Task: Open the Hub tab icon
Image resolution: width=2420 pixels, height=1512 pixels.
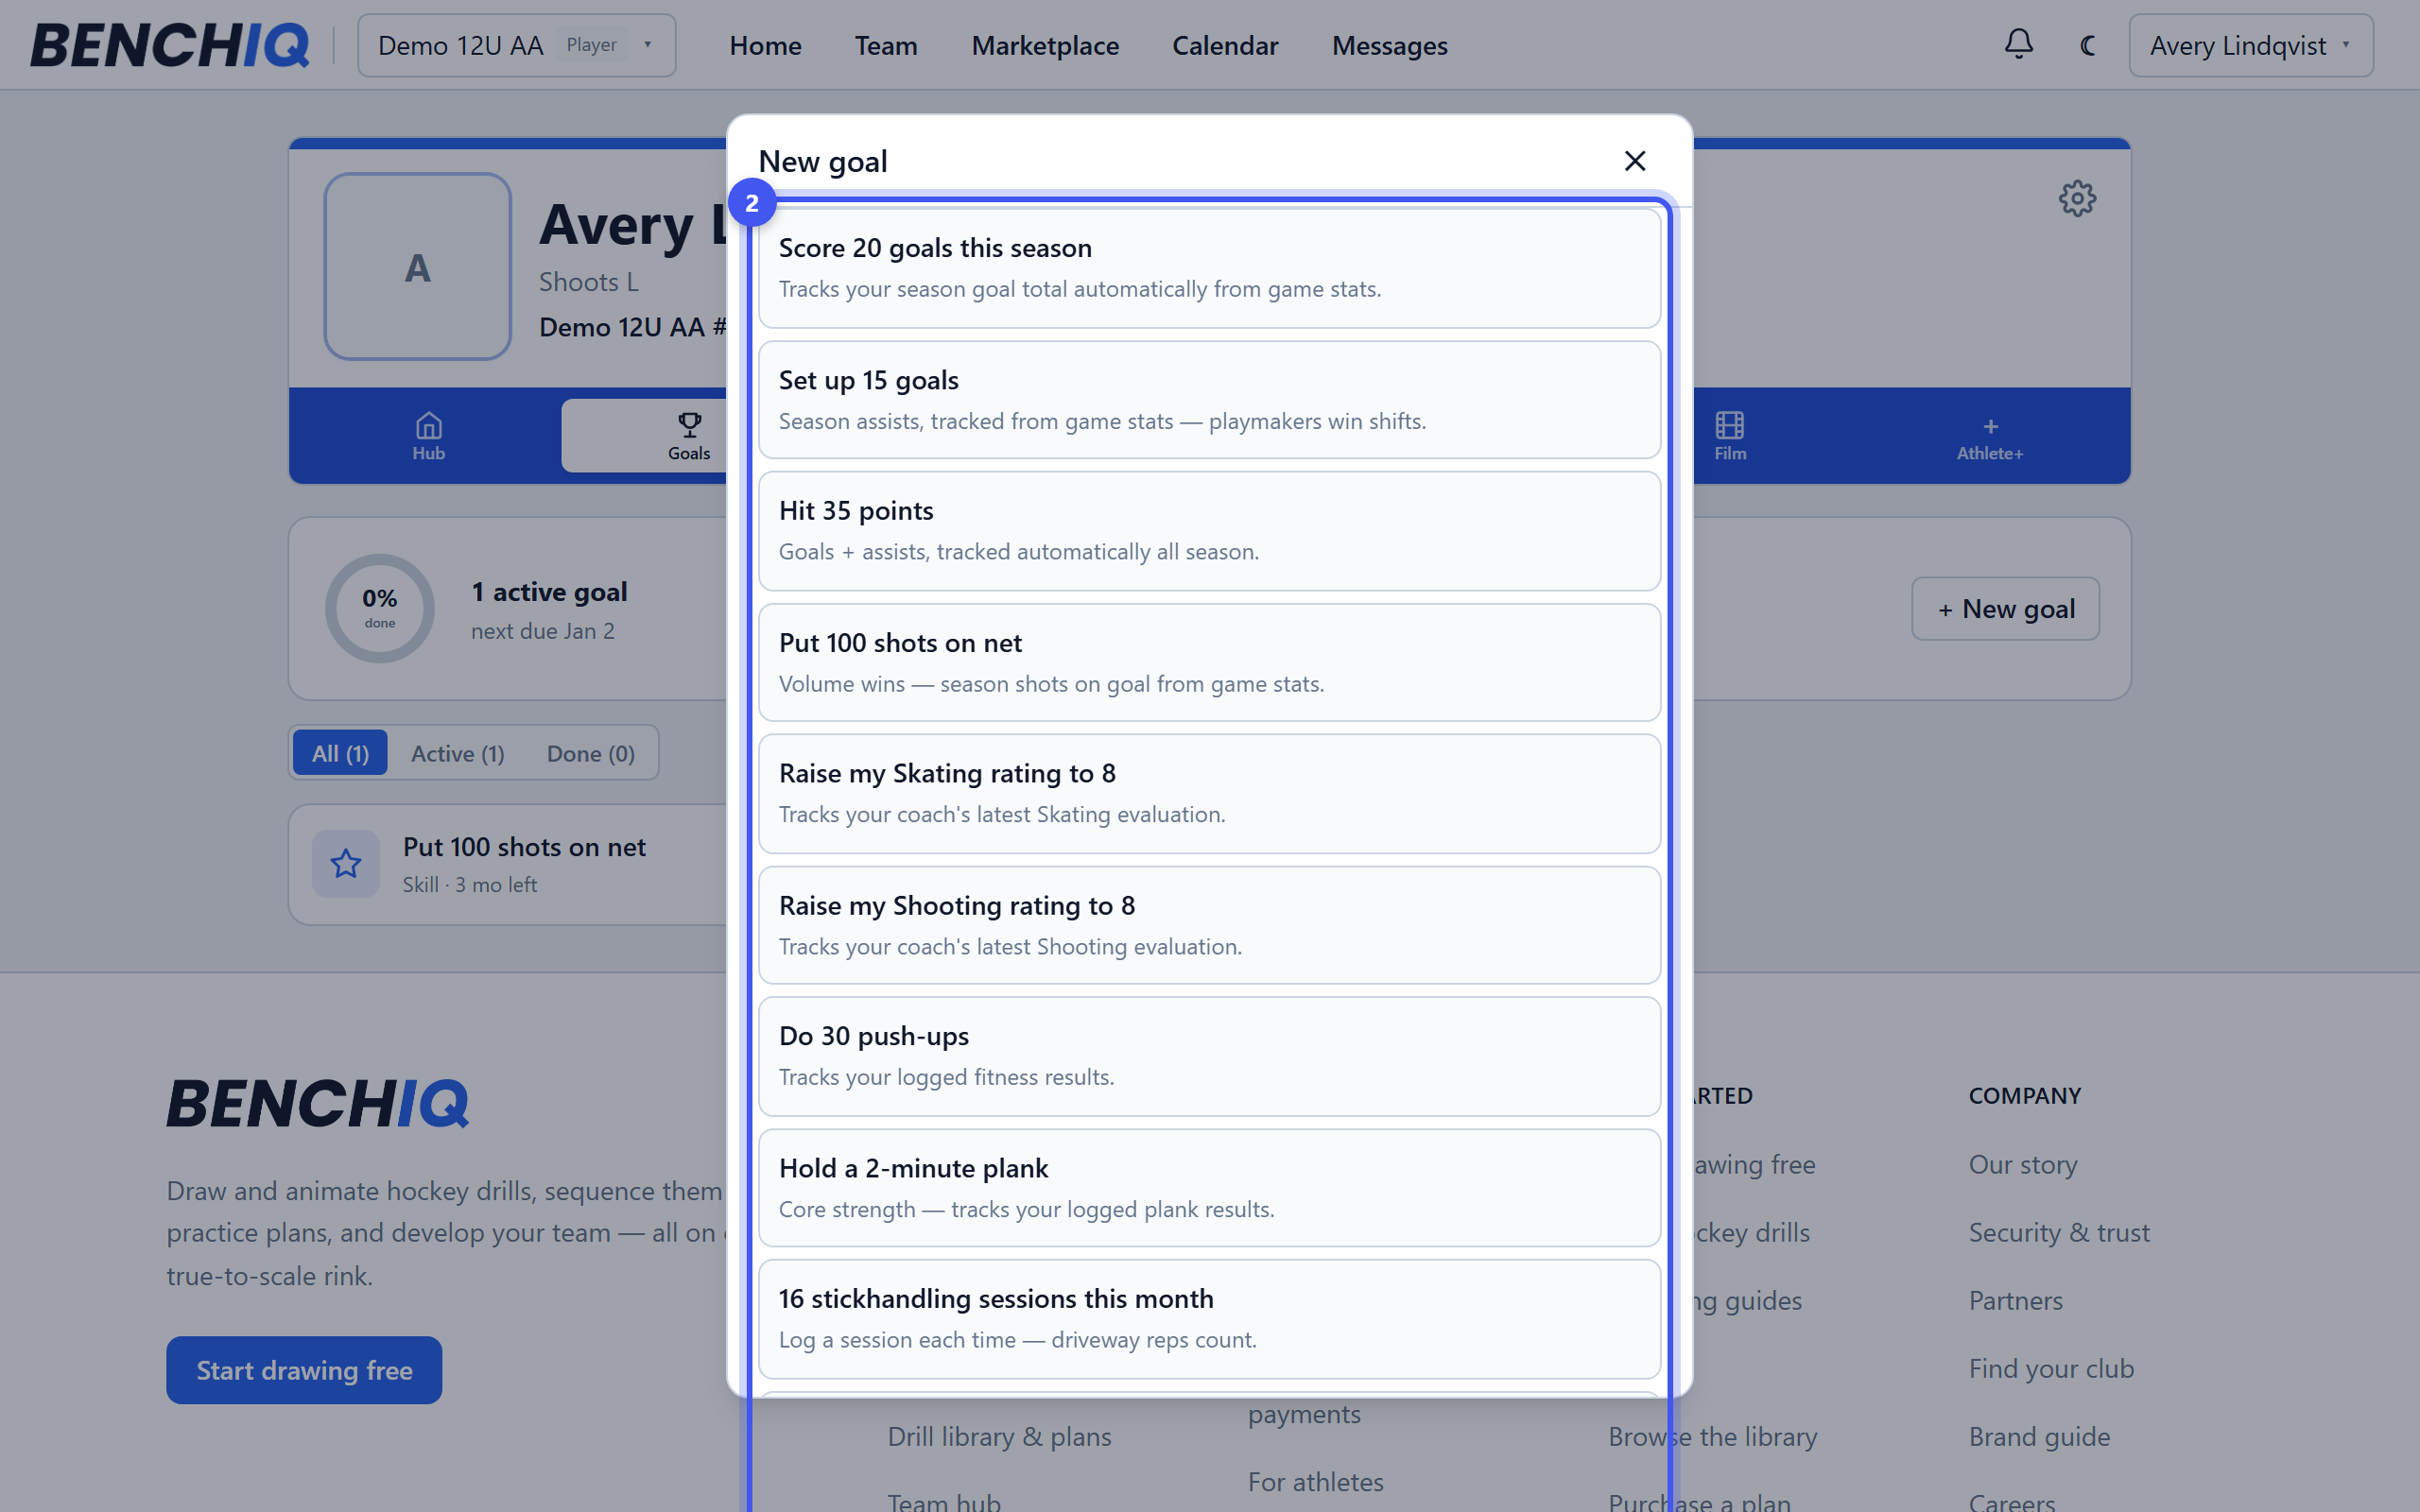Action: point(428,436)
